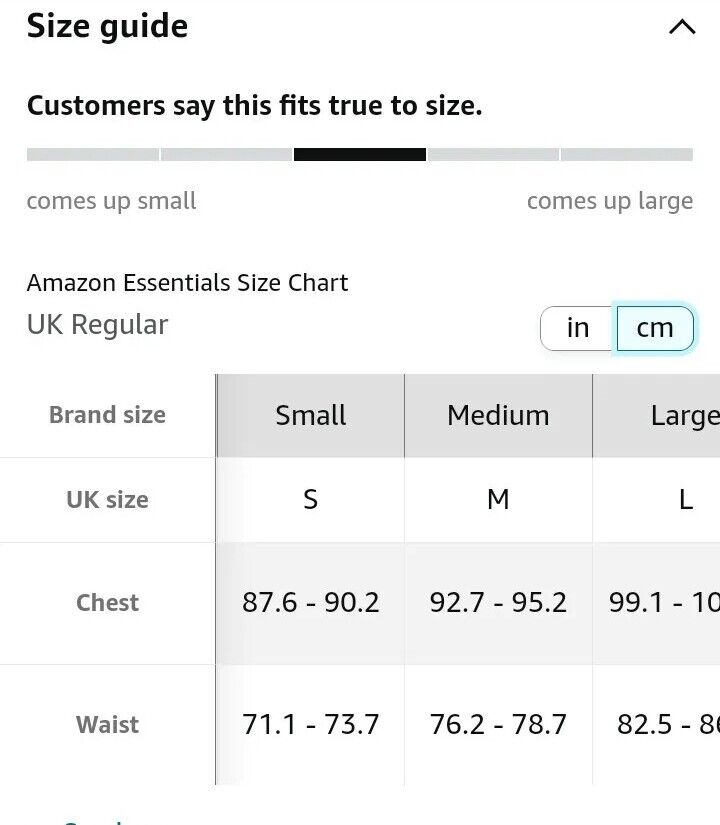This screenshot has height=825, width=720.
Task: Select the Small column header
Action: pyautogui.click(x=311, y=416)
